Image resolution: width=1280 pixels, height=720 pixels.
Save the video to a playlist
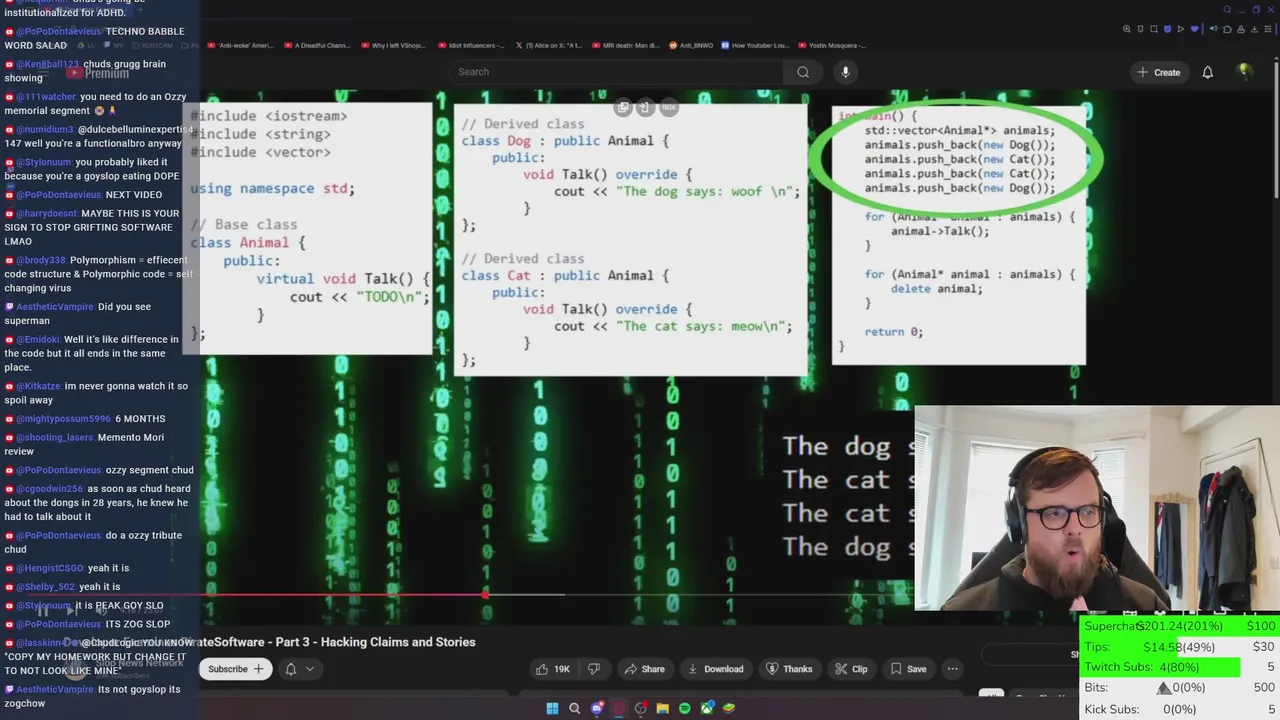[908, 669]
